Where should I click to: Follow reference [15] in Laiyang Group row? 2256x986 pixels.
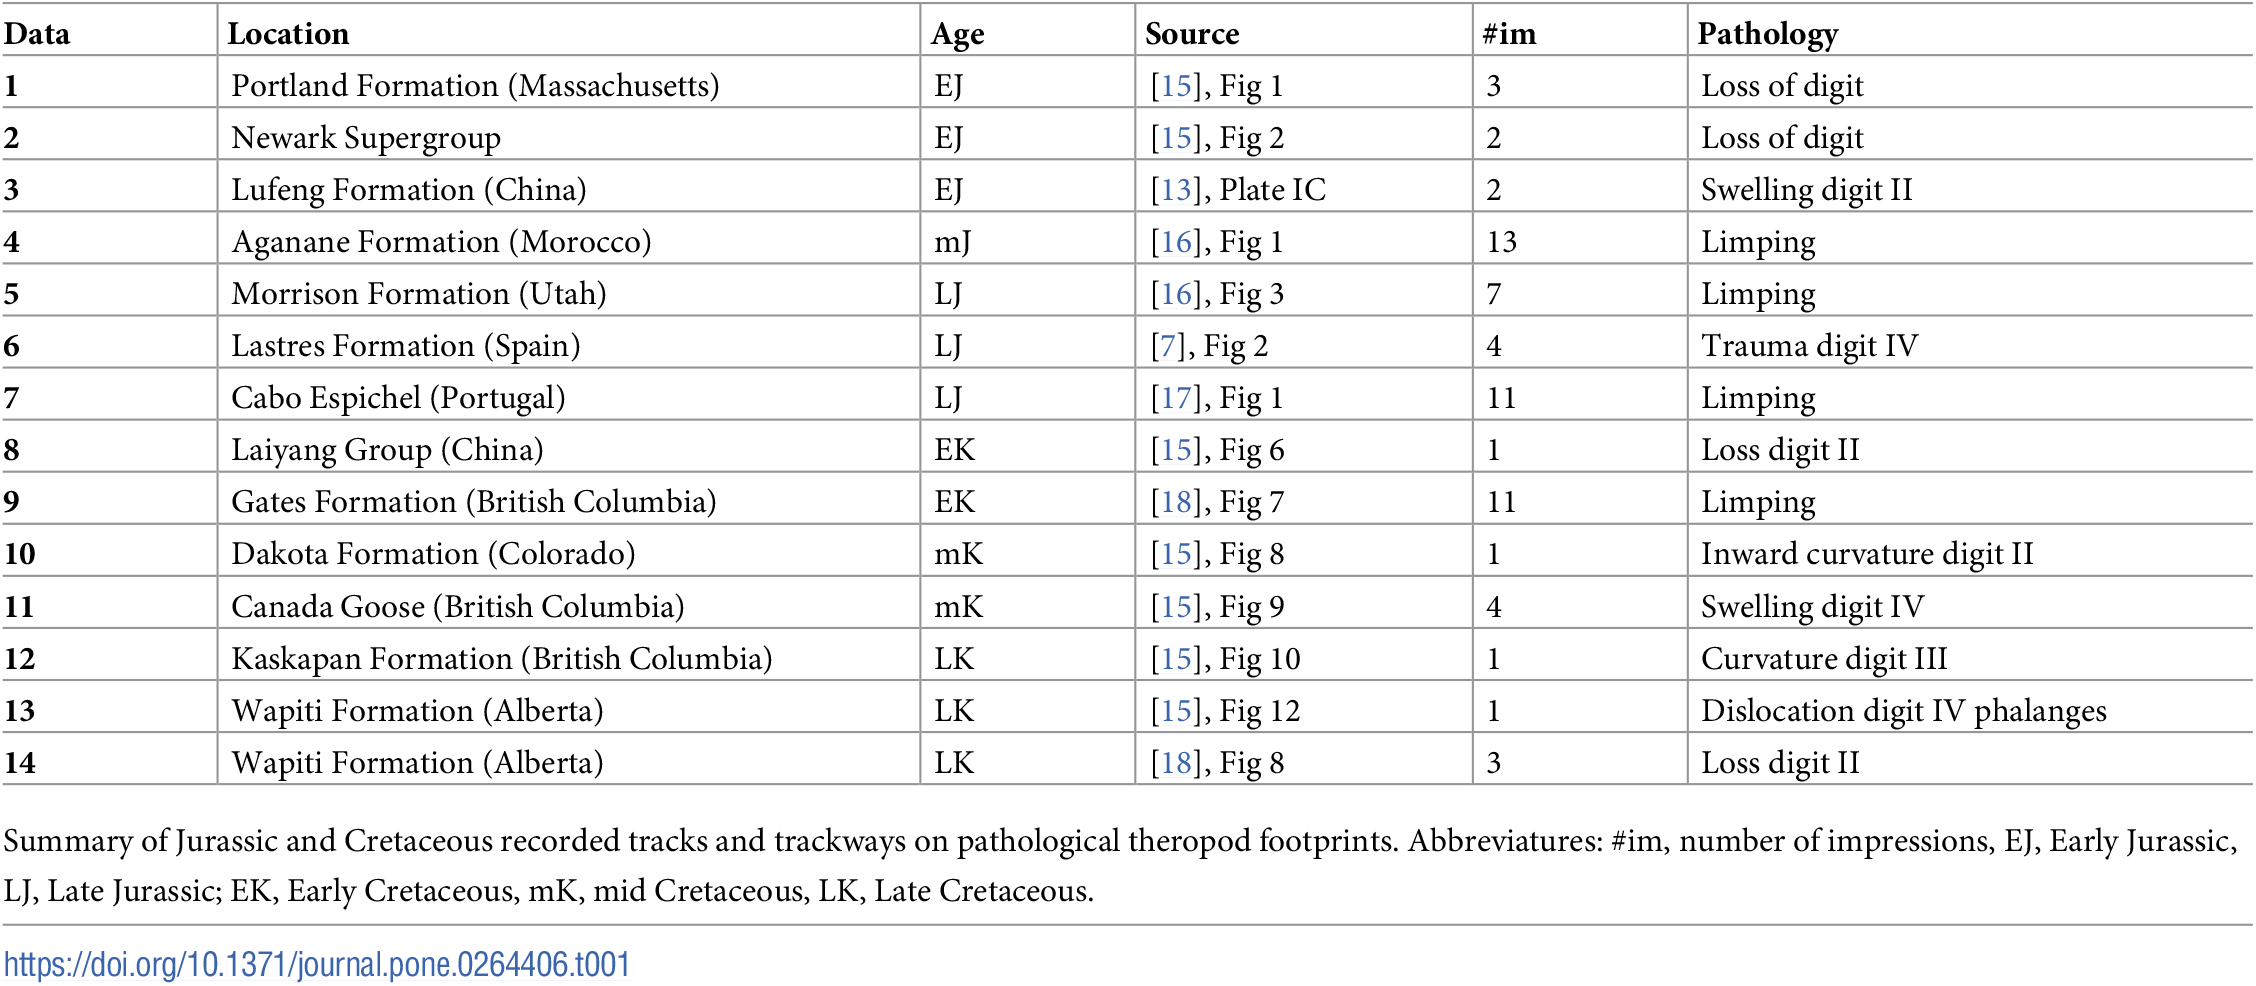pyautogui.click(x=1175, y=450)
